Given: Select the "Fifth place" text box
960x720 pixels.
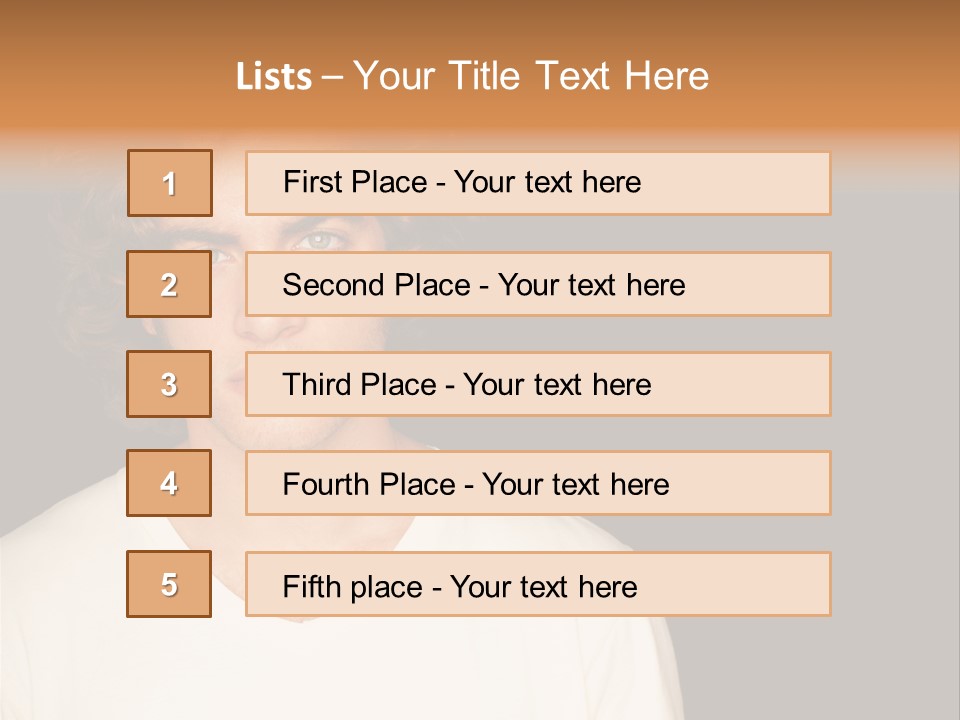Looking at the screenshot, I should click(538, 585).
